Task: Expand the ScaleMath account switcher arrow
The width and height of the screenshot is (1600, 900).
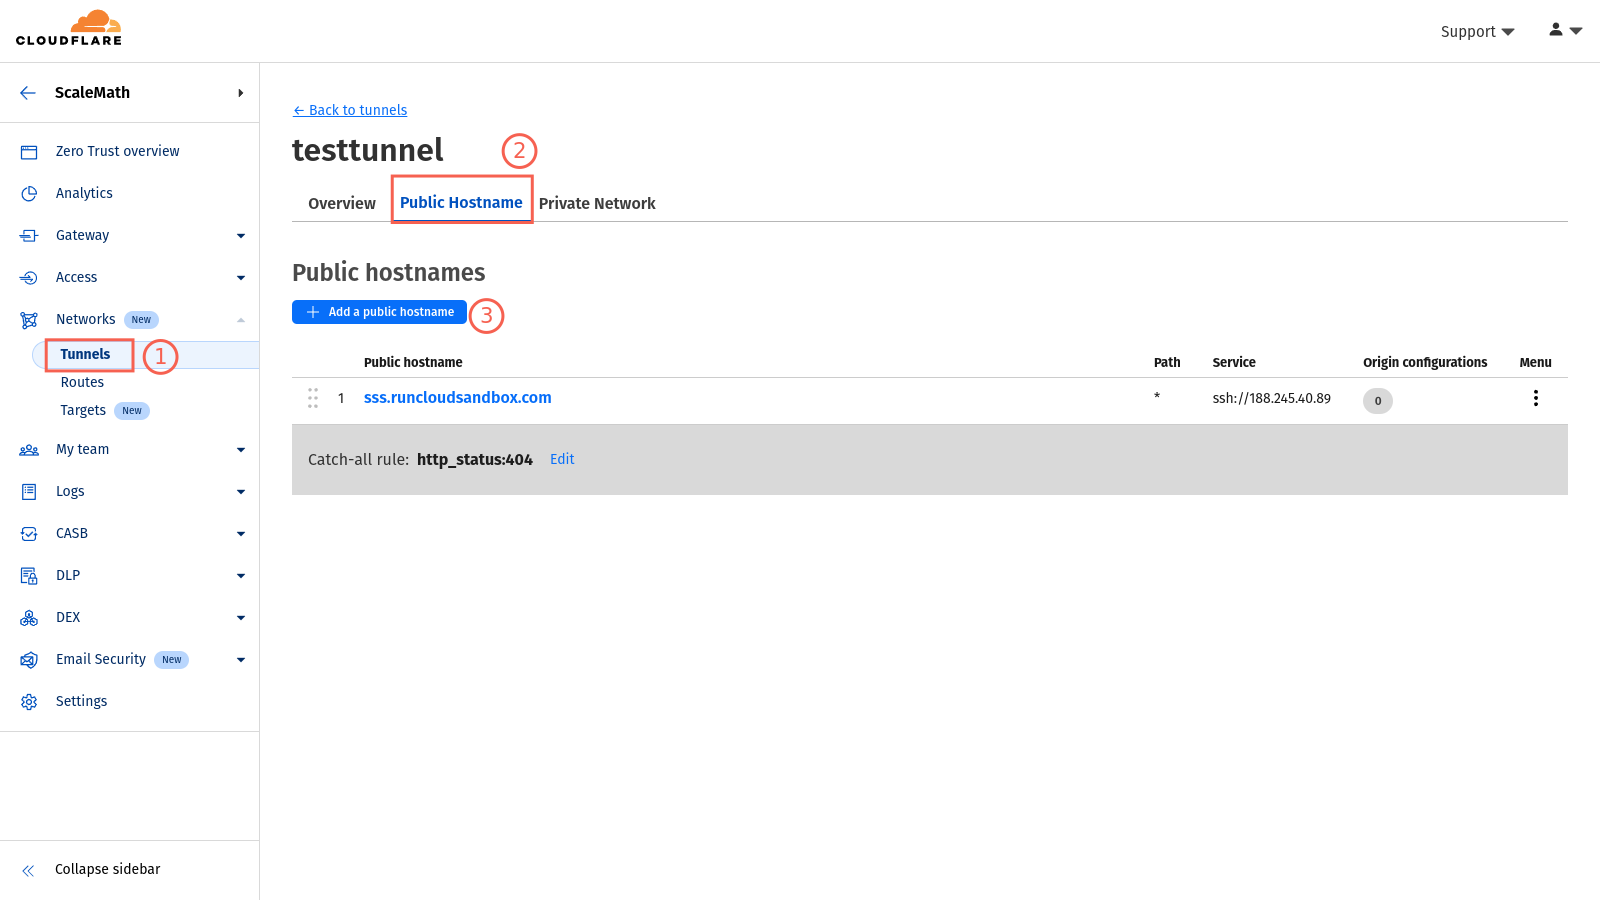Action: [x=240, y=93]
